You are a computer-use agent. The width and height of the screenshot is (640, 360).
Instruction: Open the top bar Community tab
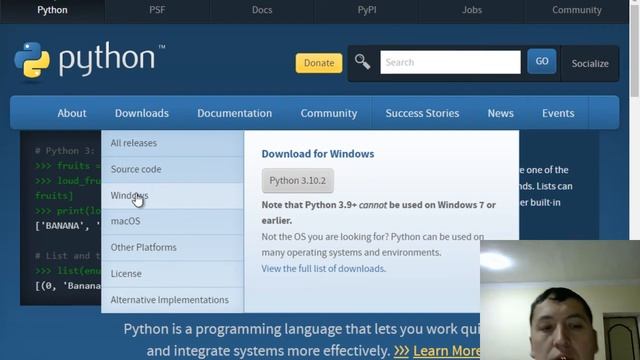(x=577, y=10)
